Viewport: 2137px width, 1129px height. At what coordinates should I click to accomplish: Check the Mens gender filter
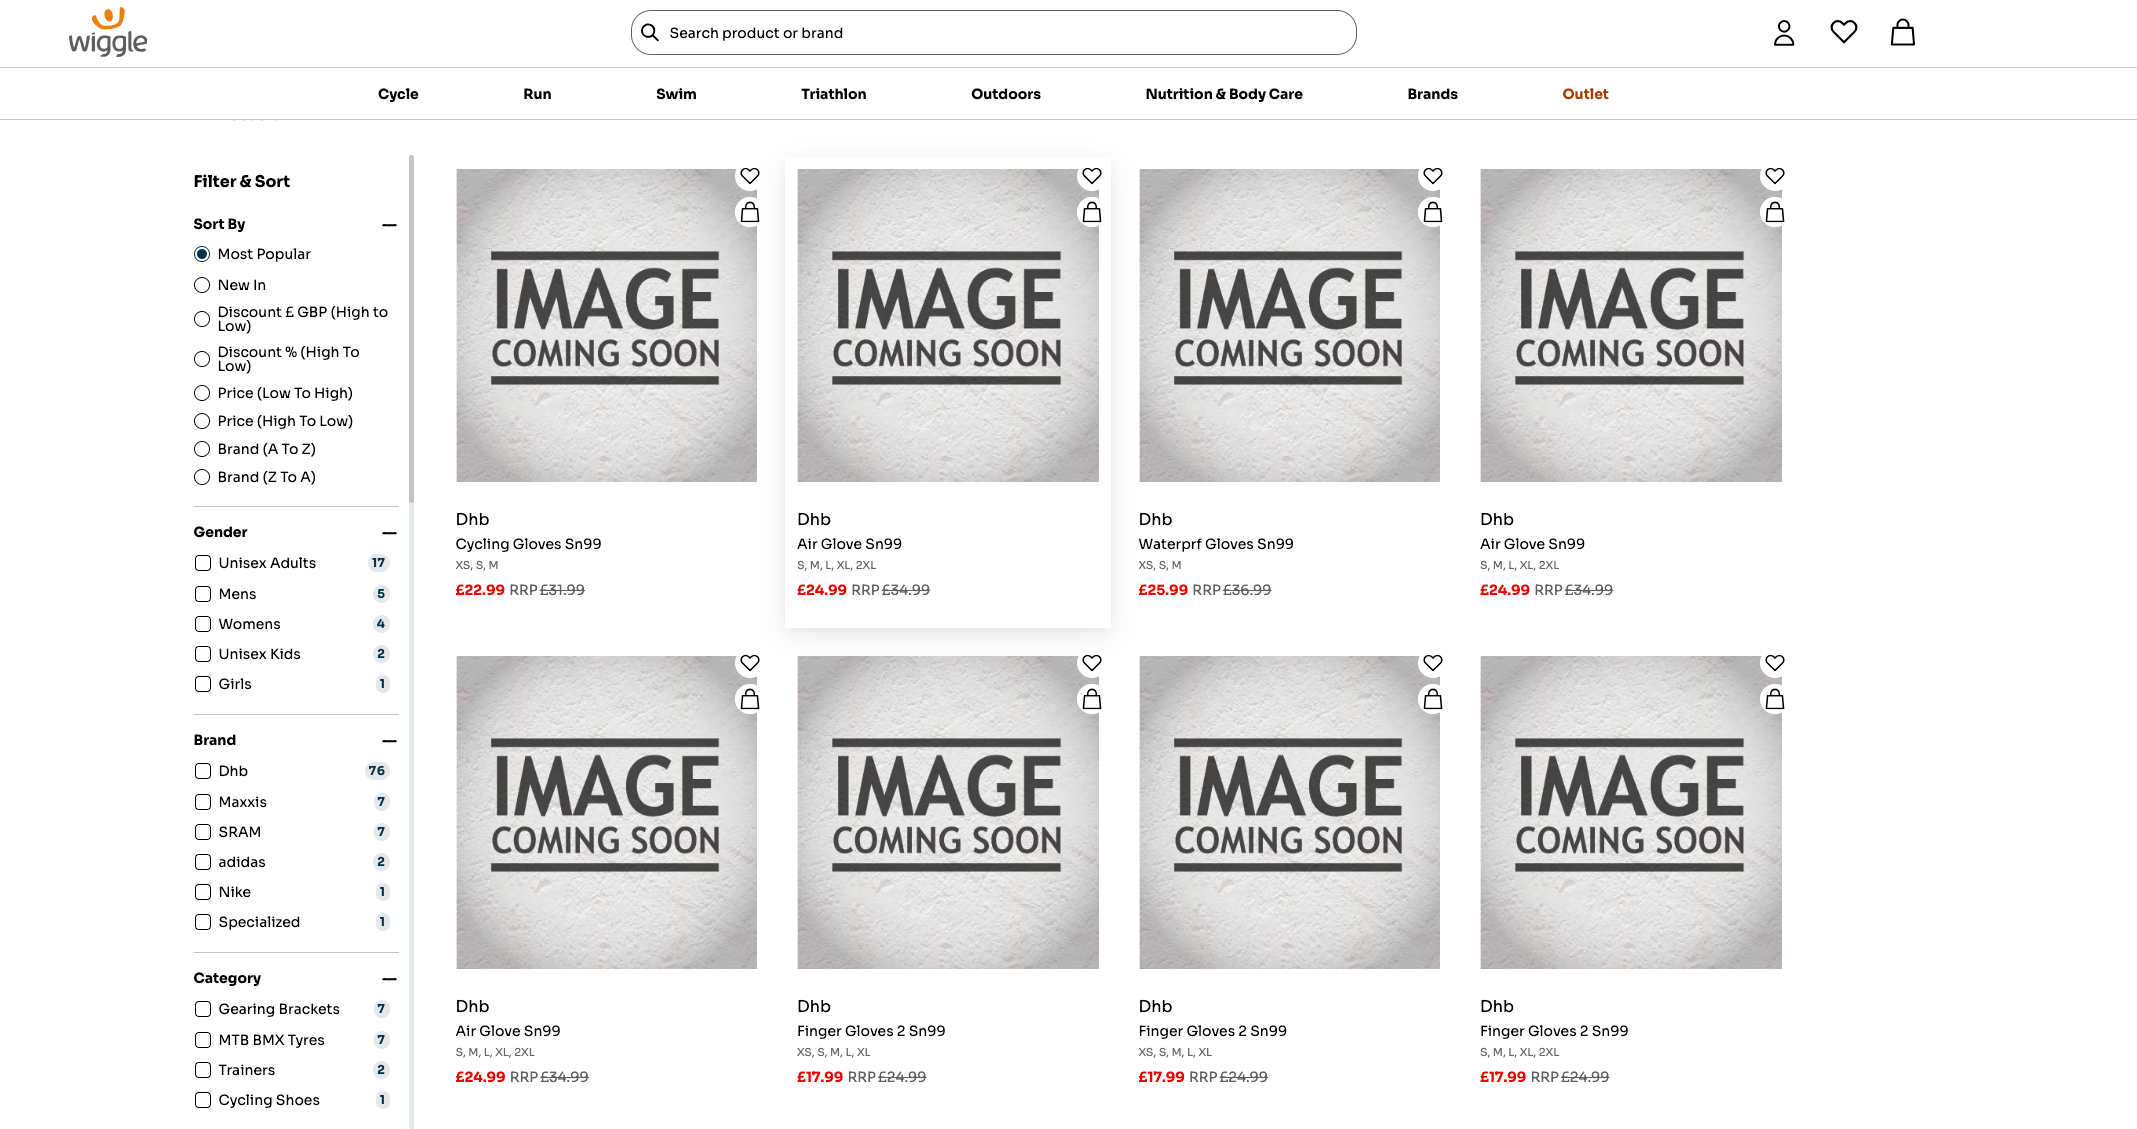203,594
